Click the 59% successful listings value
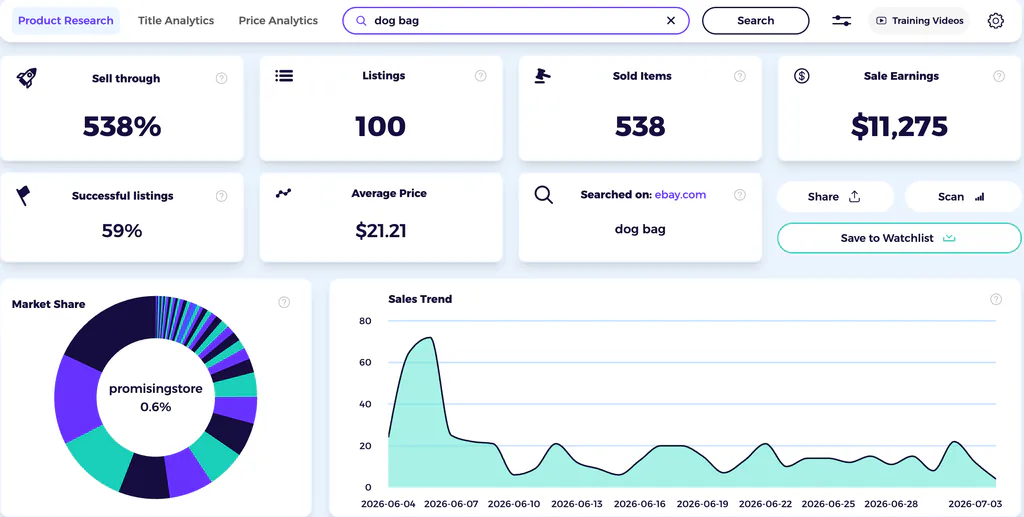 [122, 230]
